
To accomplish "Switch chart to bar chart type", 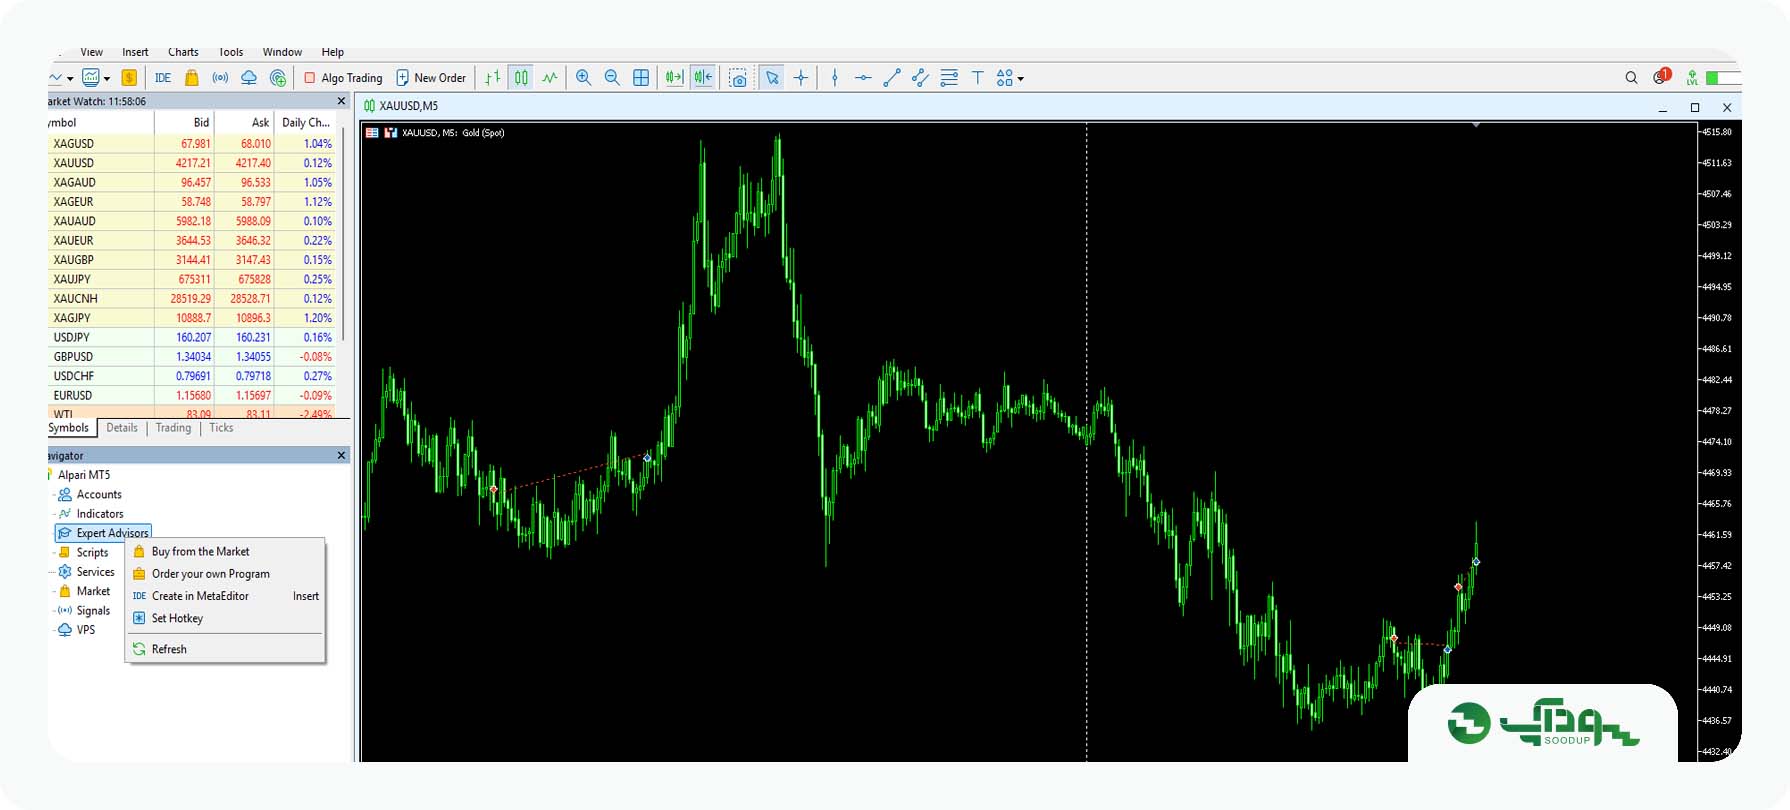I will (493, 78).
